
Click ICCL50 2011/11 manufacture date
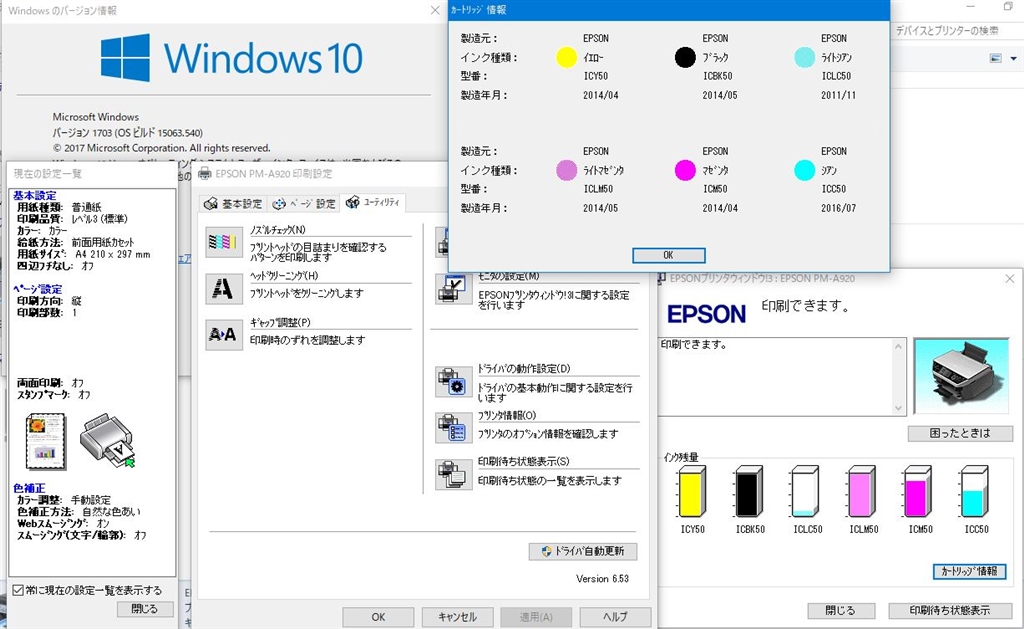tap(839, 95)
